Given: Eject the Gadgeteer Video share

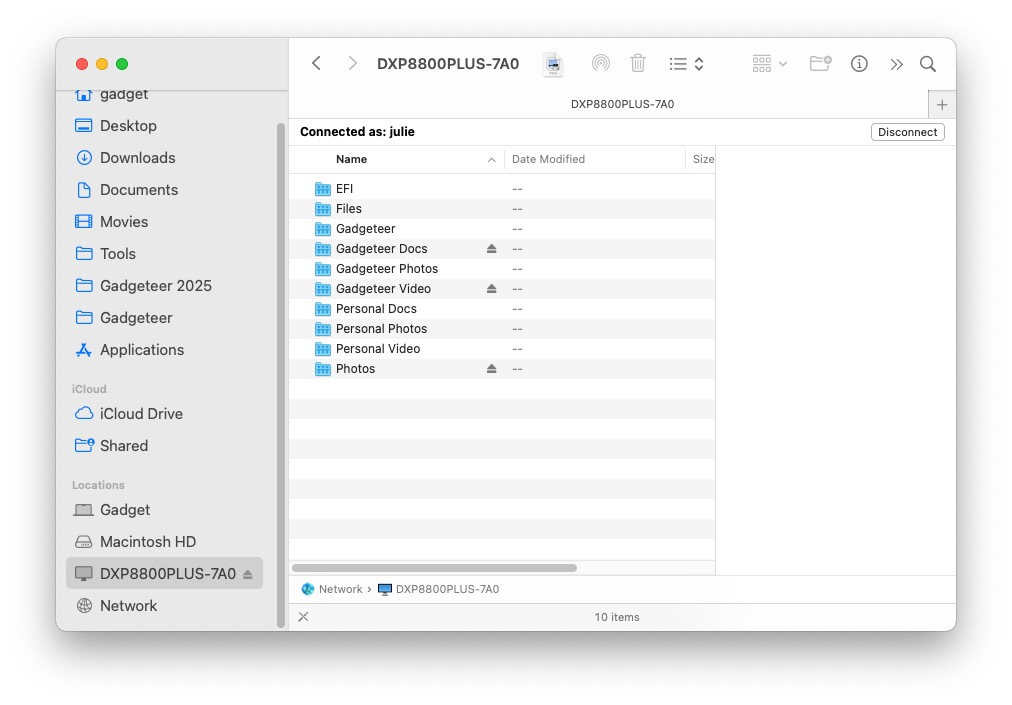Looking at the screenshot, I should [x=491, y=289].
